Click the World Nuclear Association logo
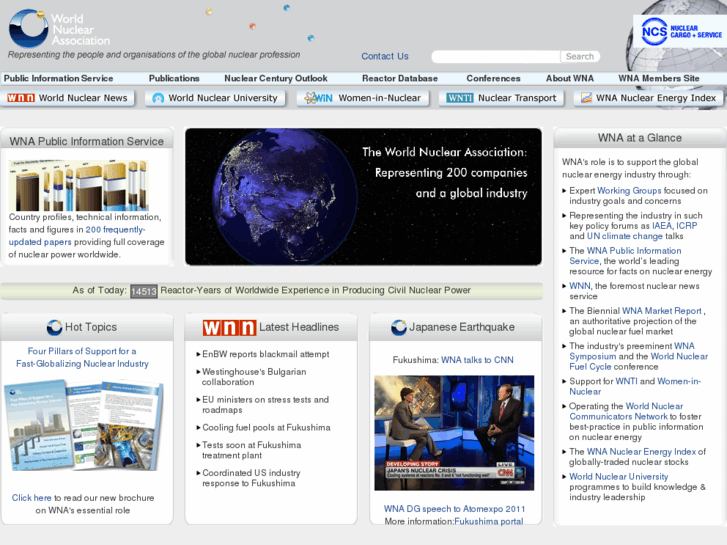Screen dimensions: 727x545 point(59,29)
